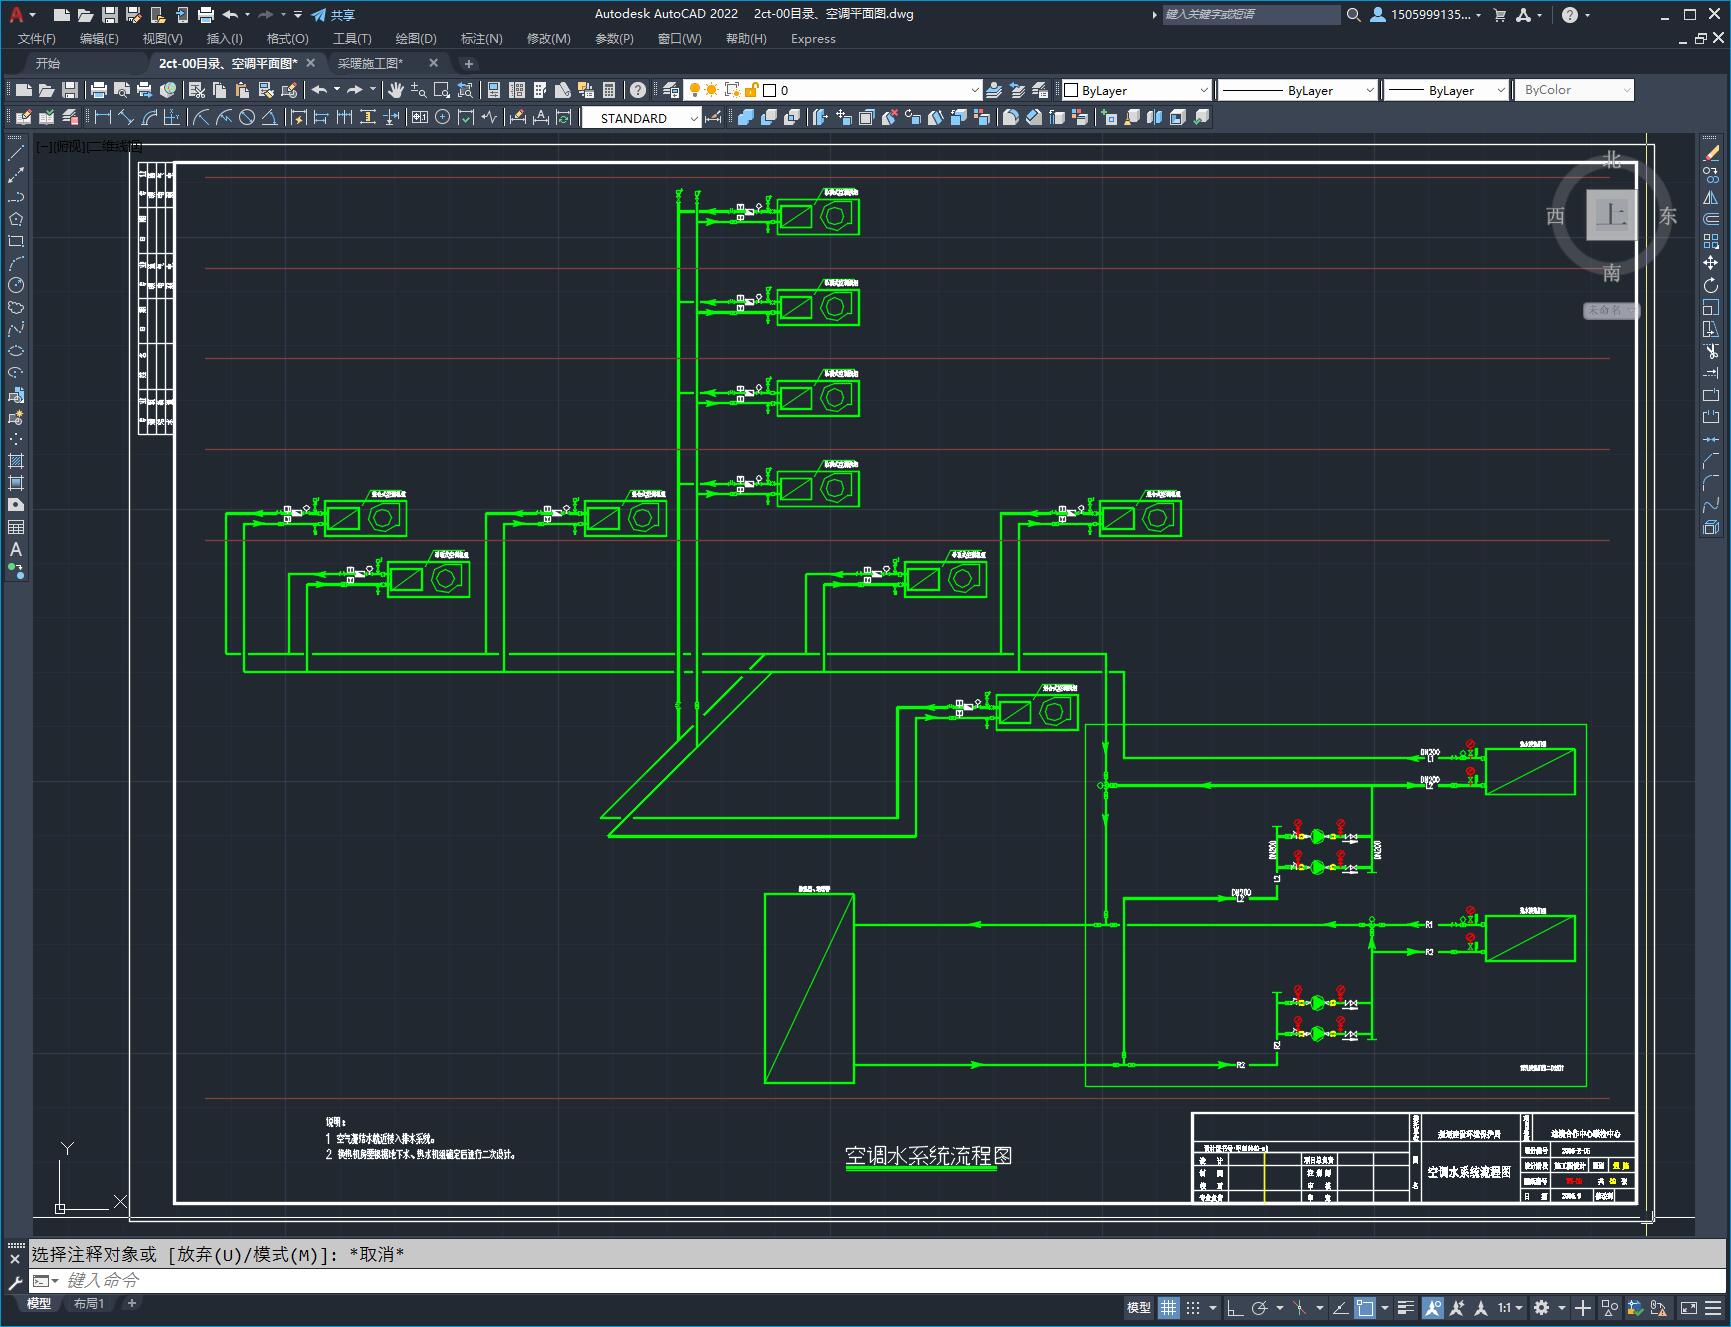Screen dimensions: 1731x1327
Task: Click the 上 top face of ViewCube
Action: click(1611, 214)
